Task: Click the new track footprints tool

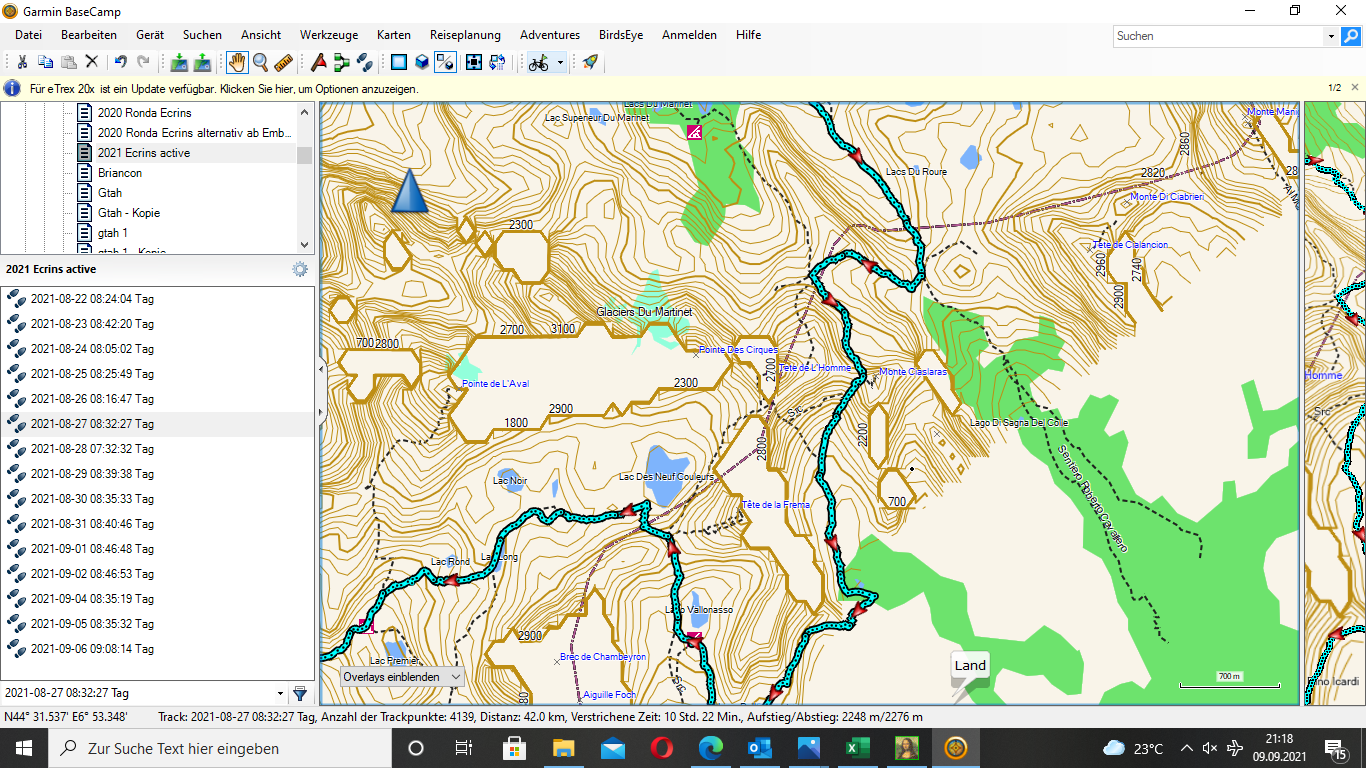Action: click(365, 62)
